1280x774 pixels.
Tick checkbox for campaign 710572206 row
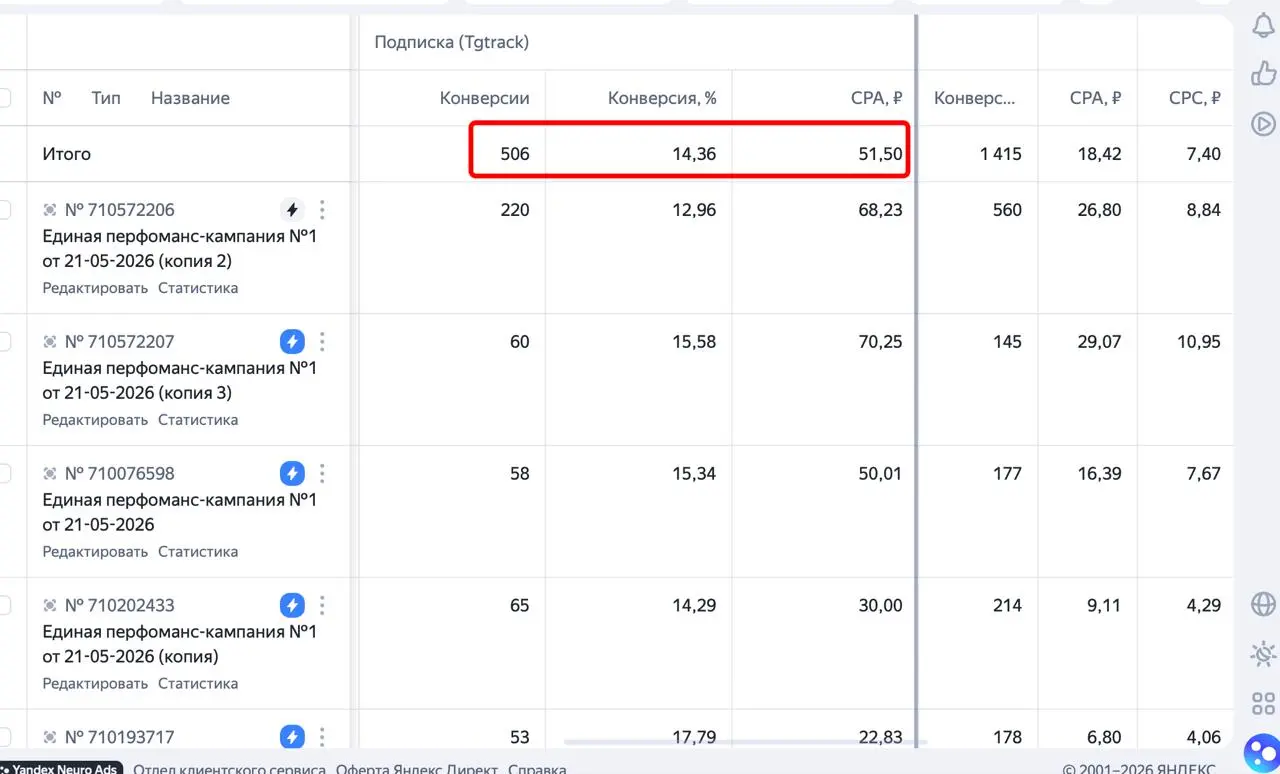tap(4, 210)
